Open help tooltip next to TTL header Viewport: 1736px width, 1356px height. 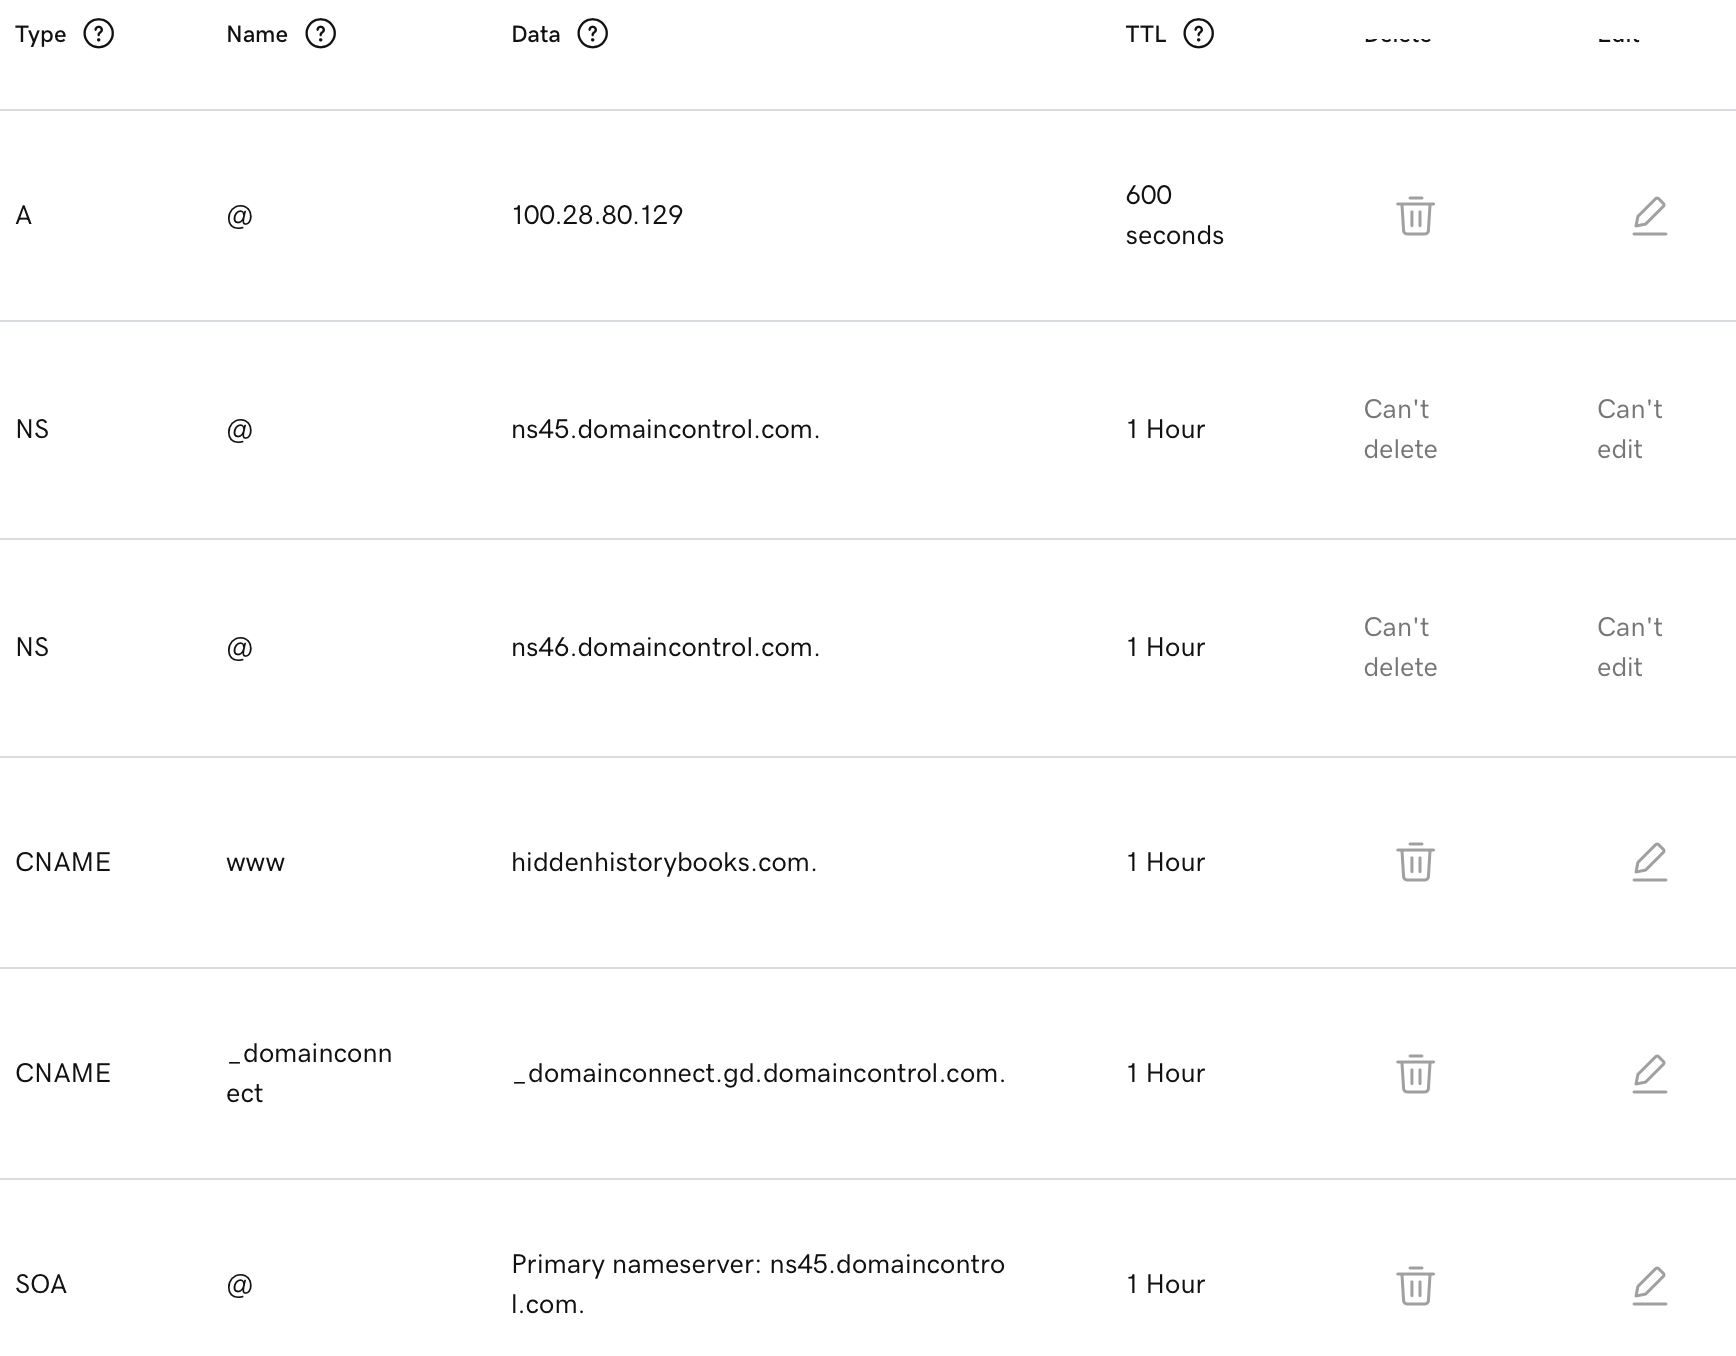click(x=1198, y=34)
